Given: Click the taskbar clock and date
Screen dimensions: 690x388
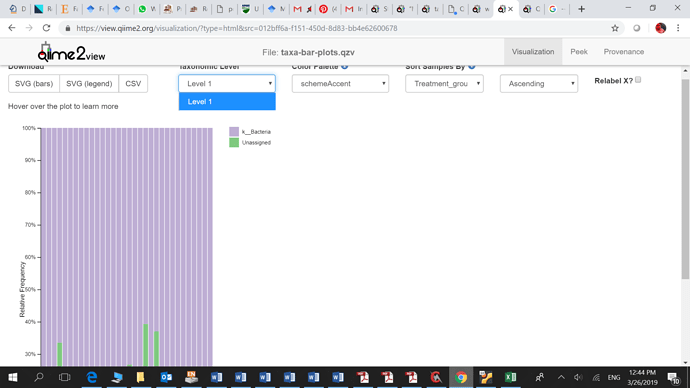Looking at the screenshot, I should (642, 377).
